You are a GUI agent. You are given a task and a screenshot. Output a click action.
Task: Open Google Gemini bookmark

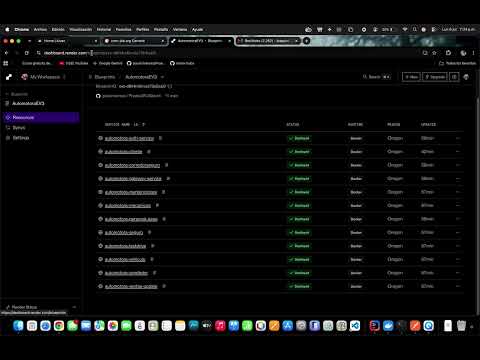click(107, 63)
